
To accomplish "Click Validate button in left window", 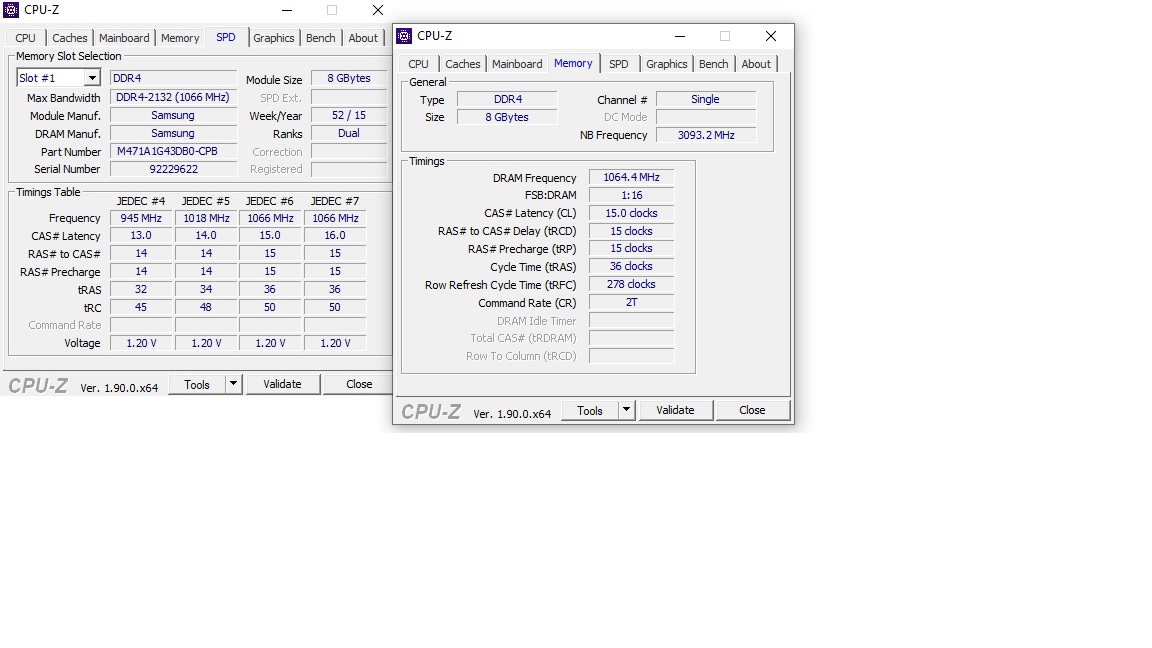I will tap(282, 384).
